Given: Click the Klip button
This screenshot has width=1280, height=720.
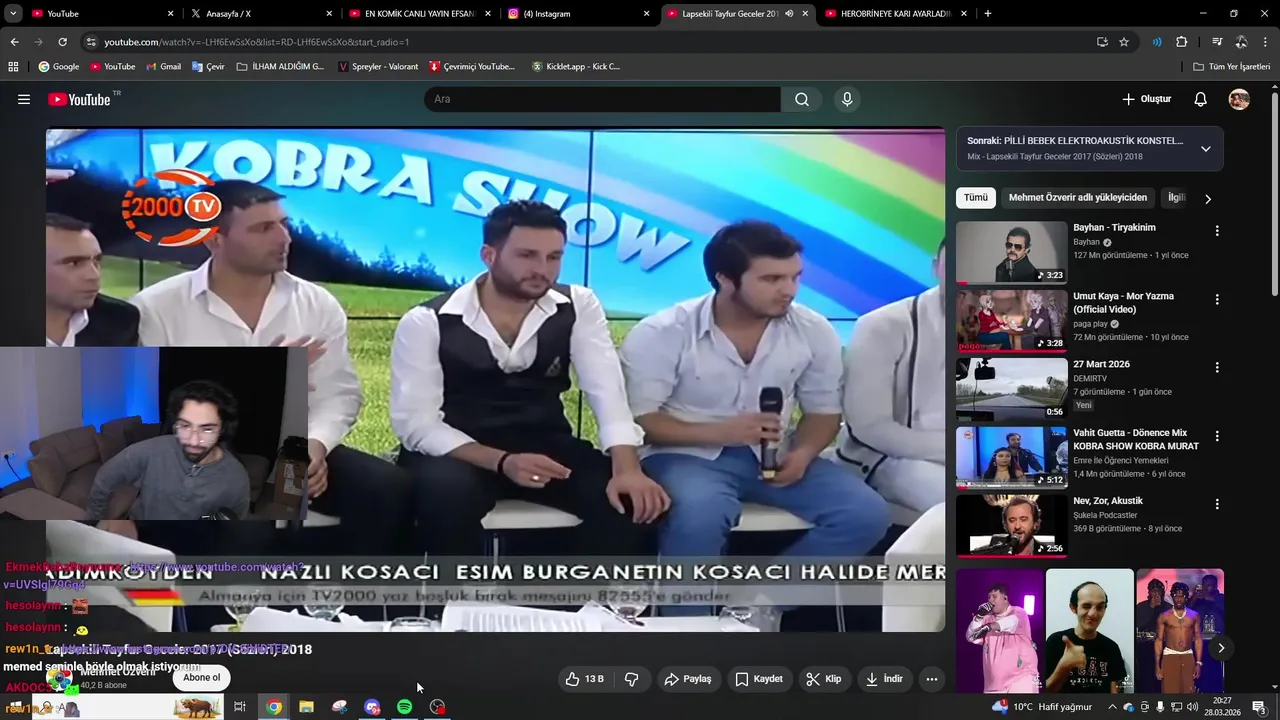Looking at the screenshot, I should [x=824, y=679].
